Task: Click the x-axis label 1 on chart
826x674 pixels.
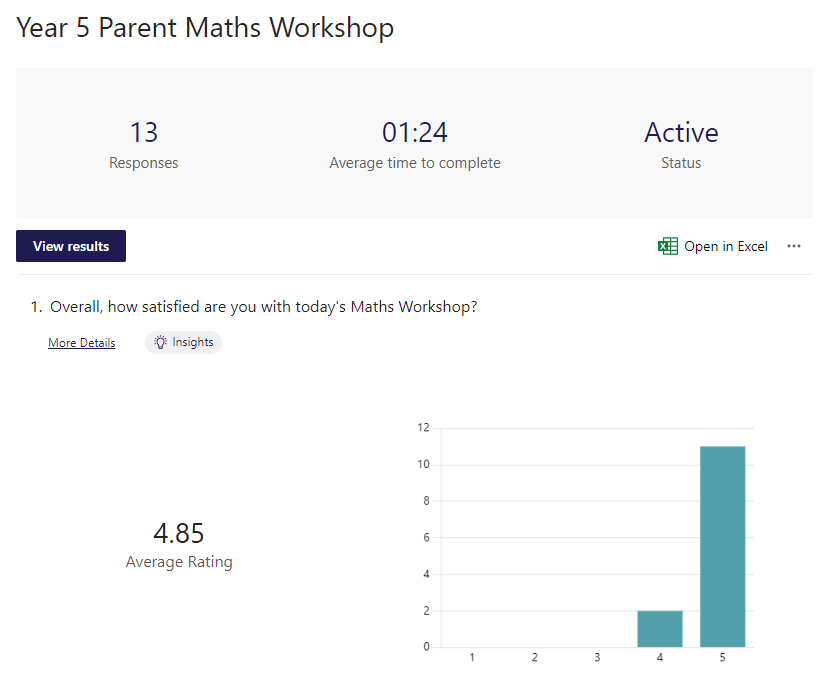Action: coord(472,657)
